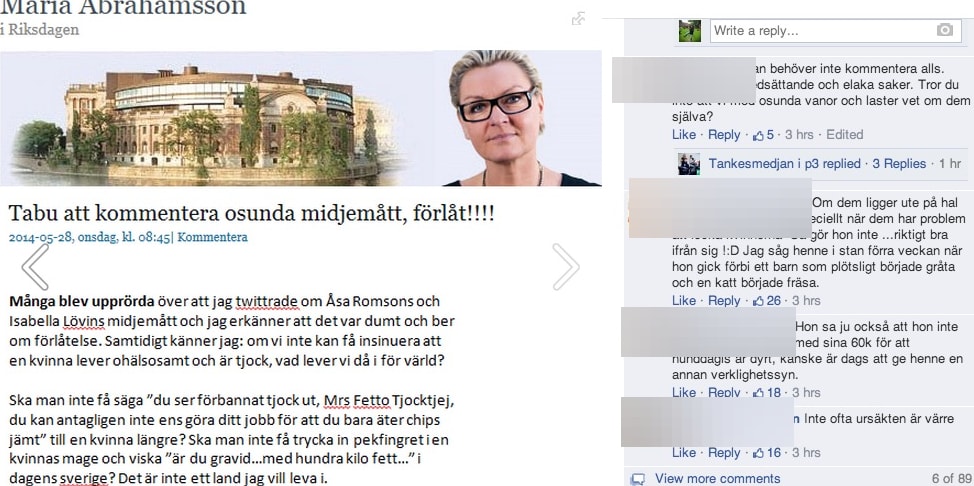974x486 pixels.
Task: Like the first comment with 5 likes
Action: (684, 134)
